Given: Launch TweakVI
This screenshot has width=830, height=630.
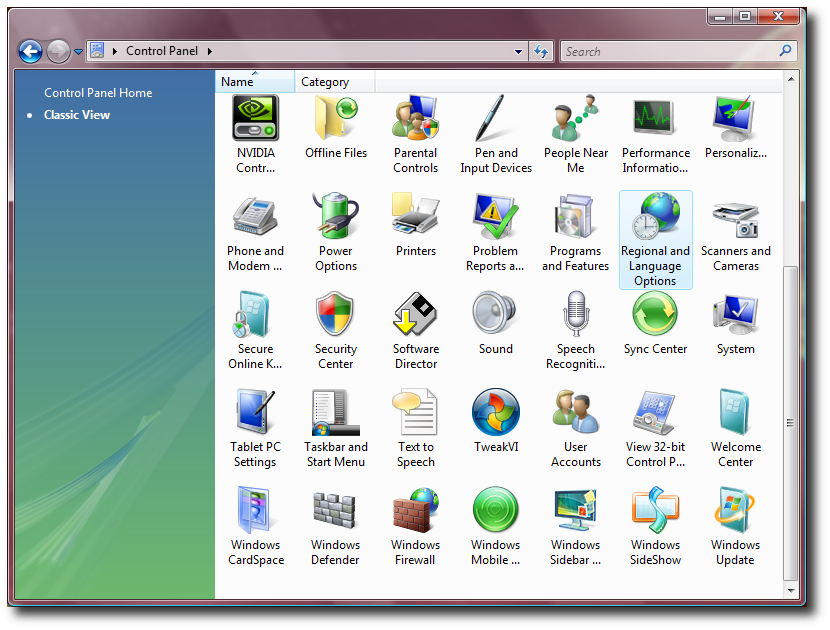Looking at the screenshot, I should click(496, 421).
